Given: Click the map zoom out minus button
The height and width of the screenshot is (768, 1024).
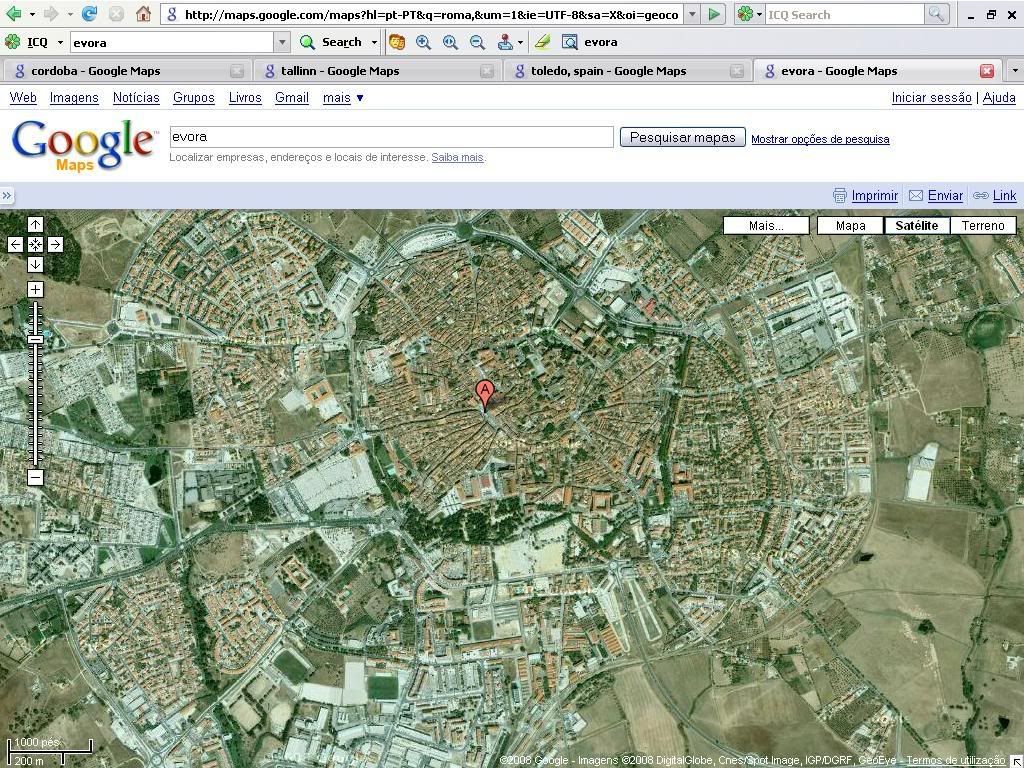Looking at the screenshot, I should pos(35,478).
